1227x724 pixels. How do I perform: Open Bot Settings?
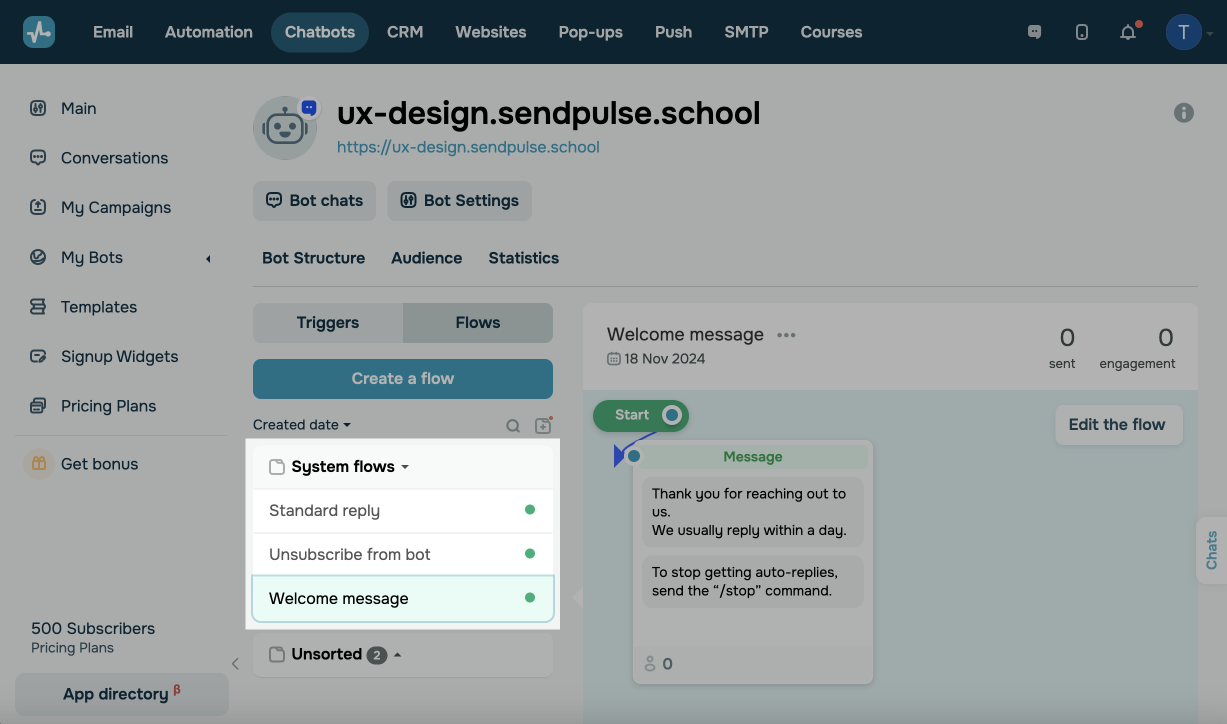click(x=460, y=201)
